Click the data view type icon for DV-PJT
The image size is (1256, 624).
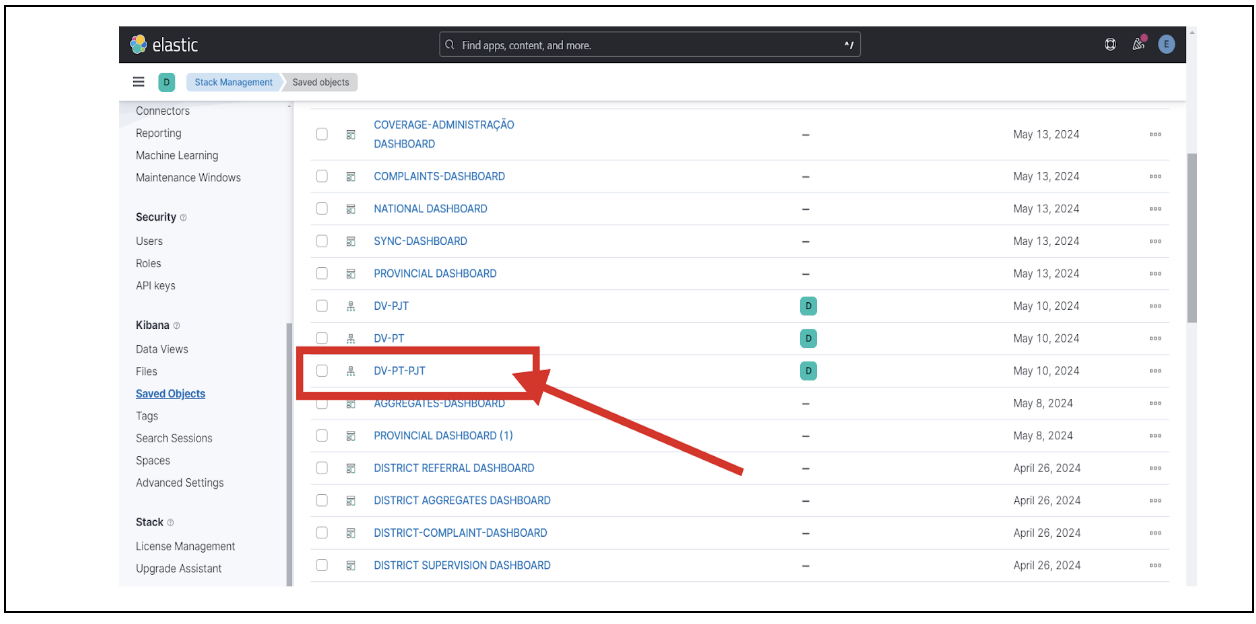[351, 306]
